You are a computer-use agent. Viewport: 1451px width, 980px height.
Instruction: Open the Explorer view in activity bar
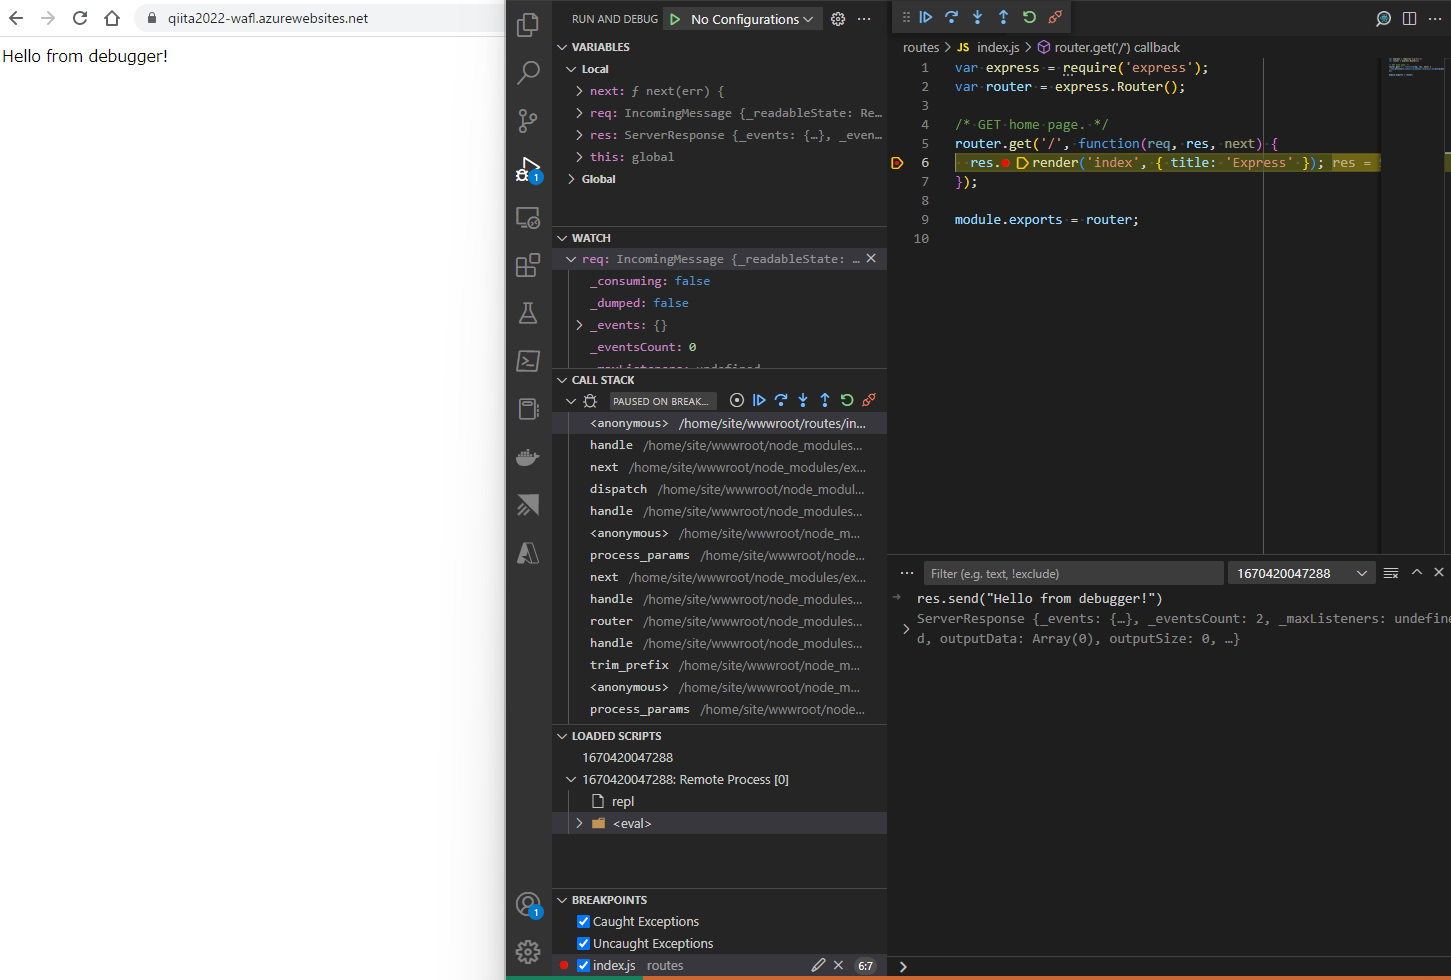528,24
